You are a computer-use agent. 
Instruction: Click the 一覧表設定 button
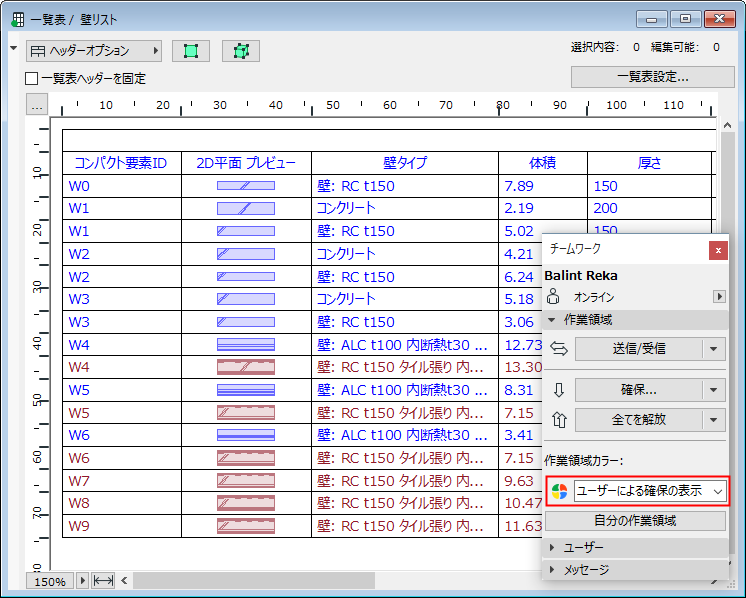point(653,77)
